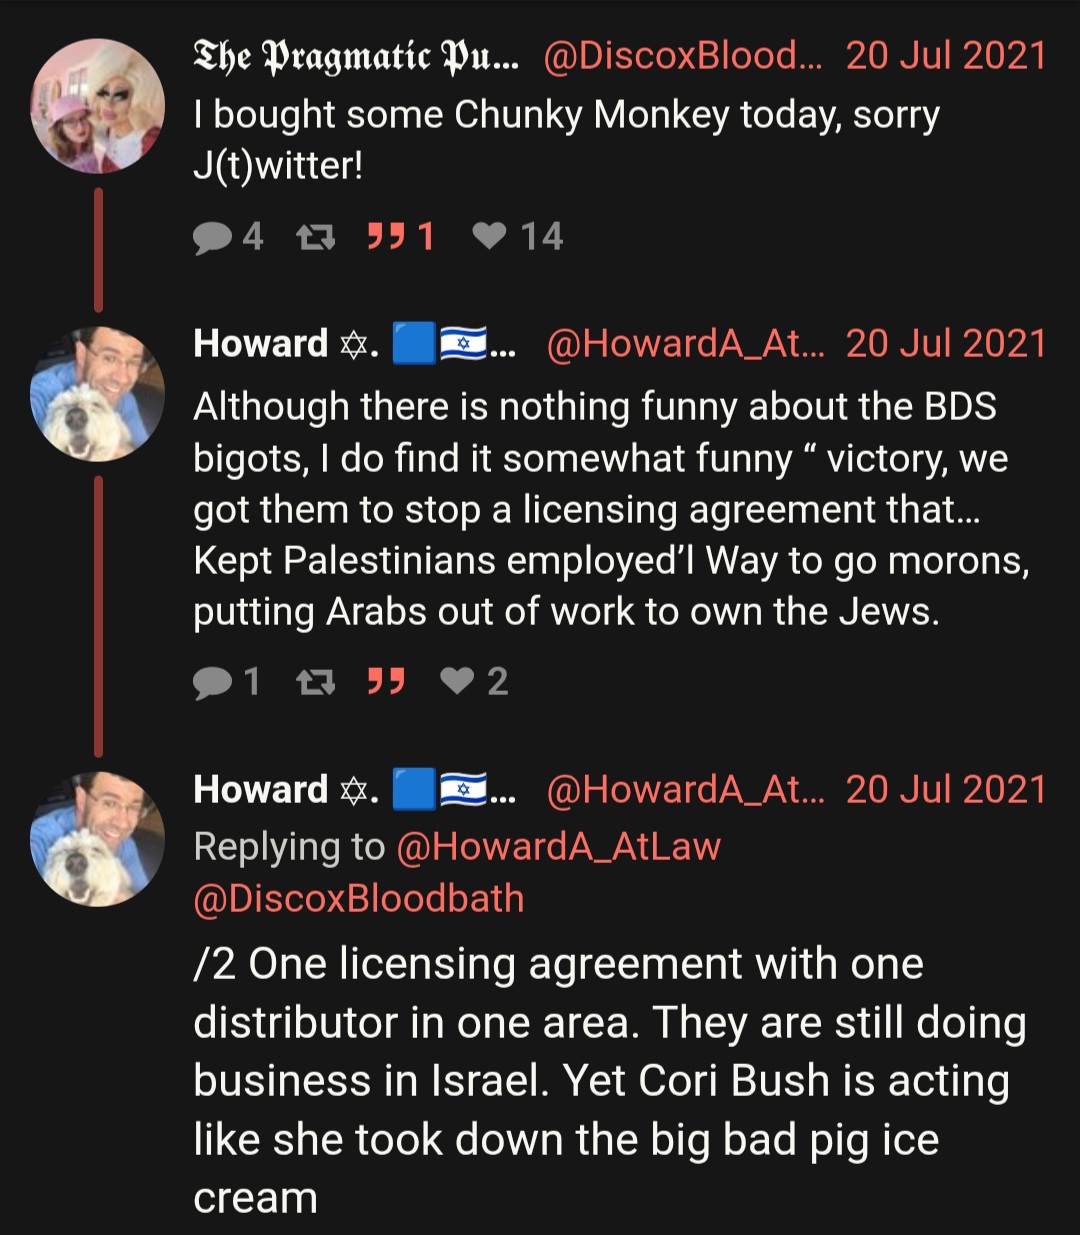This screenshot has height=1235, width=1080.
Task: Open quotes of the Chunky Monkey tweet
Action: click(400, 237)
